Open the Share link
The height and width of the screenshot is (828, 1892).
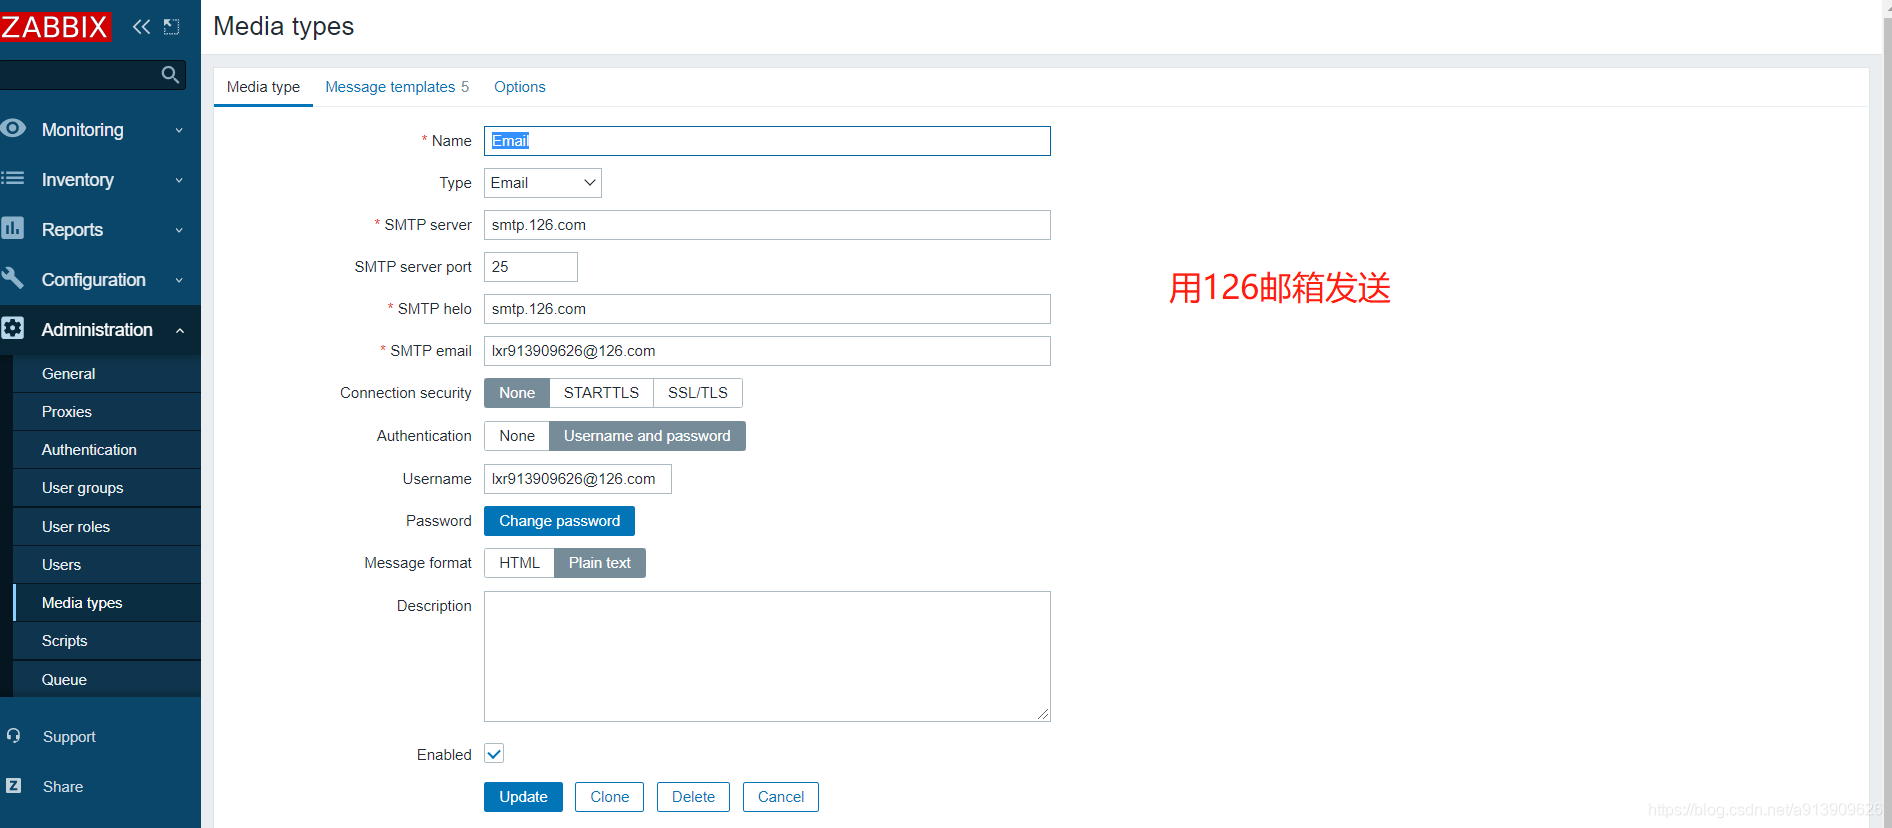pyautogui.click(x=63, y=787)
